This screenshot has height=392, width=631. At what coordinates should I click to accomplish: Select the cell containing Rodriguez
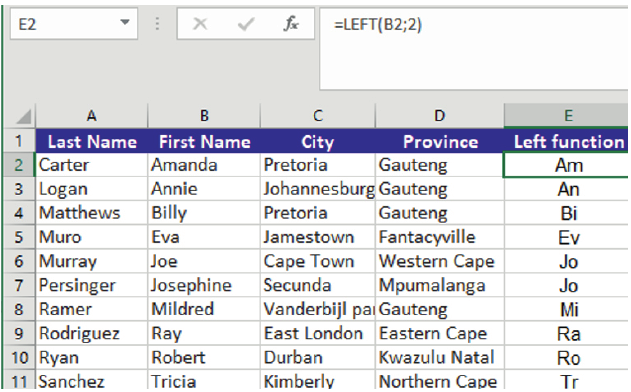coord(92,334)
